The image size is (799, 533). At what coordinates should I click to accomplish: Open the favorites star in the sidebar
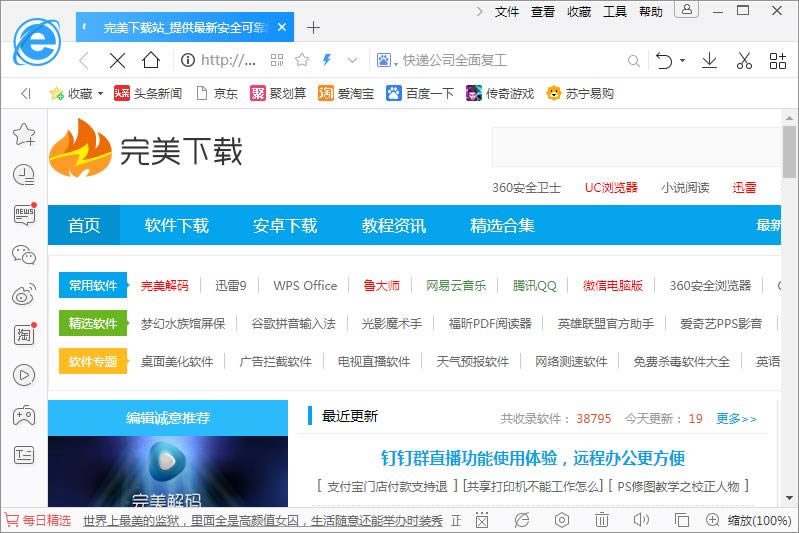[24, 134]
